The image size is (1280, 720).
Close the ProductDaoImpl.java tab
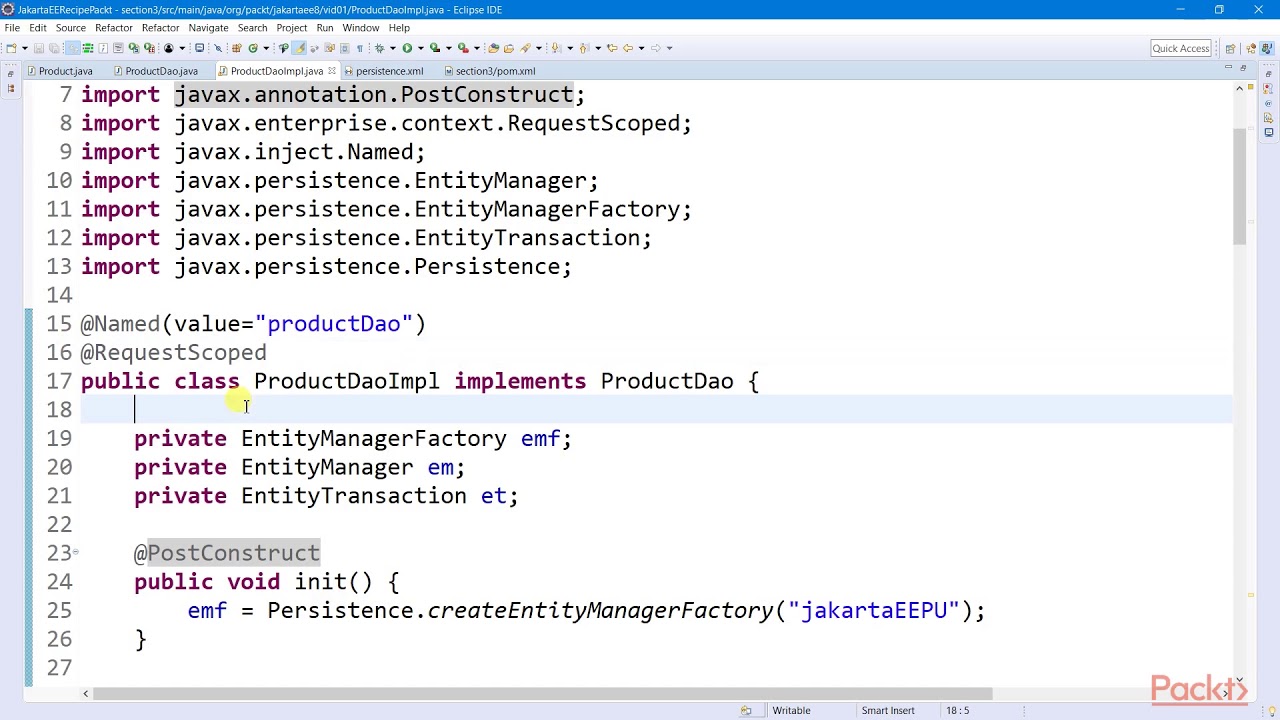tap(331, 71)
